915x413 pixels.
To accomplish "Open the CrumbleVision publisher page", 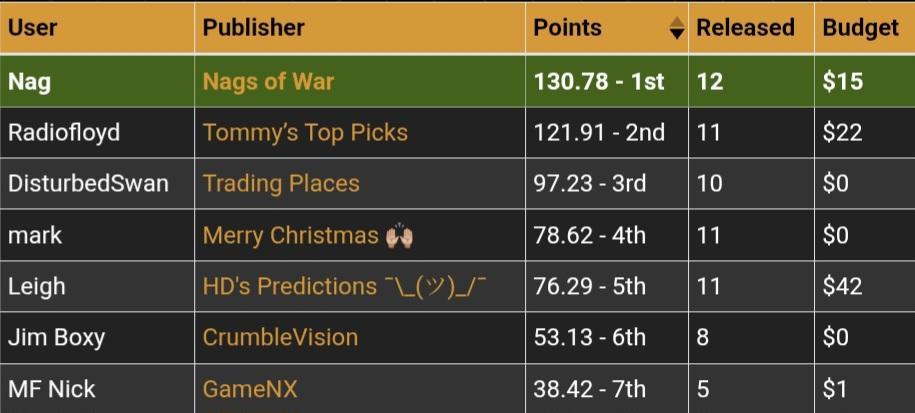I will 280,337.
